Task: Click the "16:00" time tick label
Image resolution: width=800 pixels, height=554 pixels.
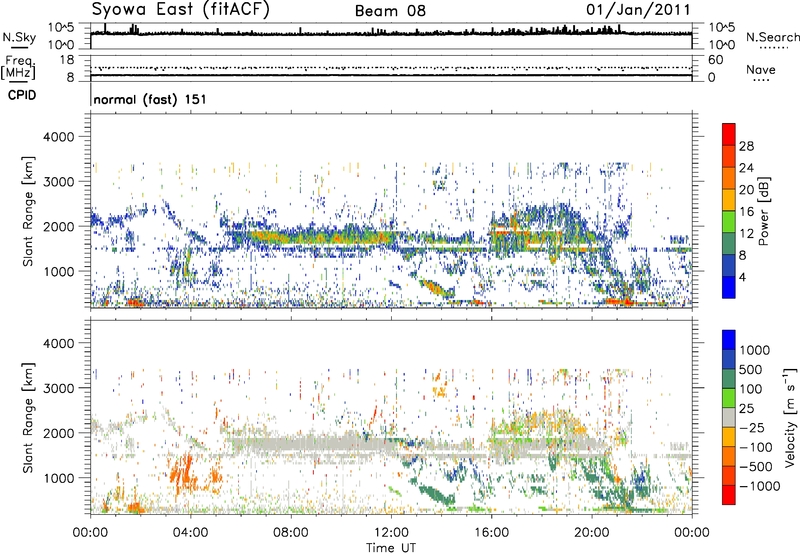Action: point(491,533)
